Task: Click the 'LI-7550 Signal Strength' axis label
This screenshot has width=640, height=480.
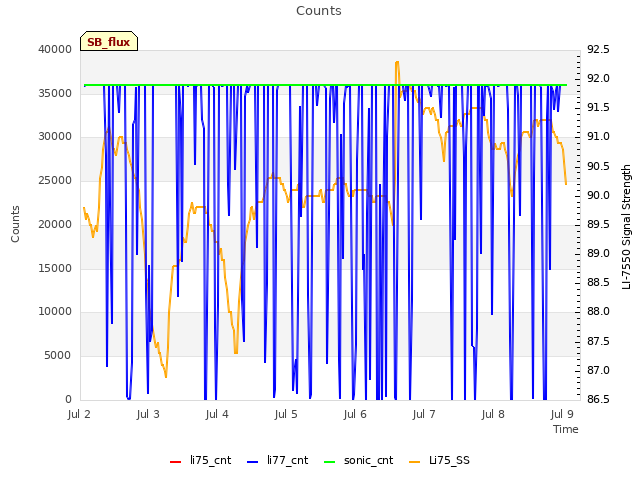Action: [626, 227]
